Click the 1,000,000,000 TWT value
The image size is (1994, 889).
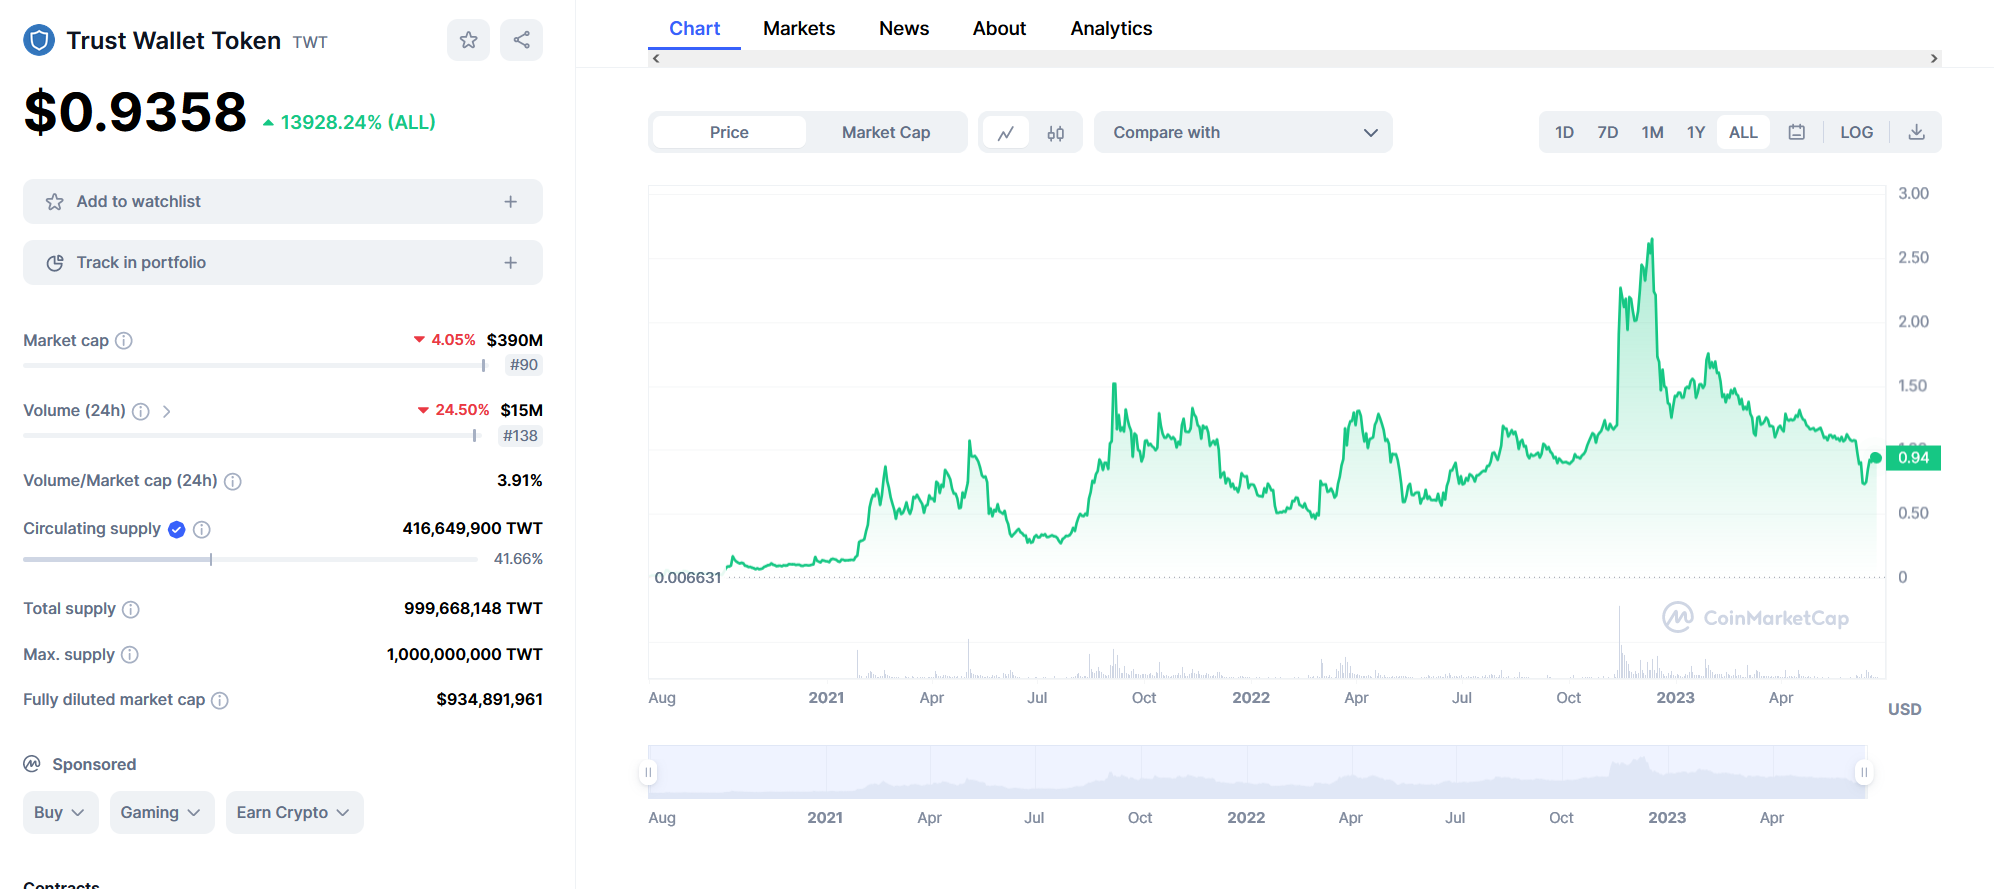pos(464,655)
